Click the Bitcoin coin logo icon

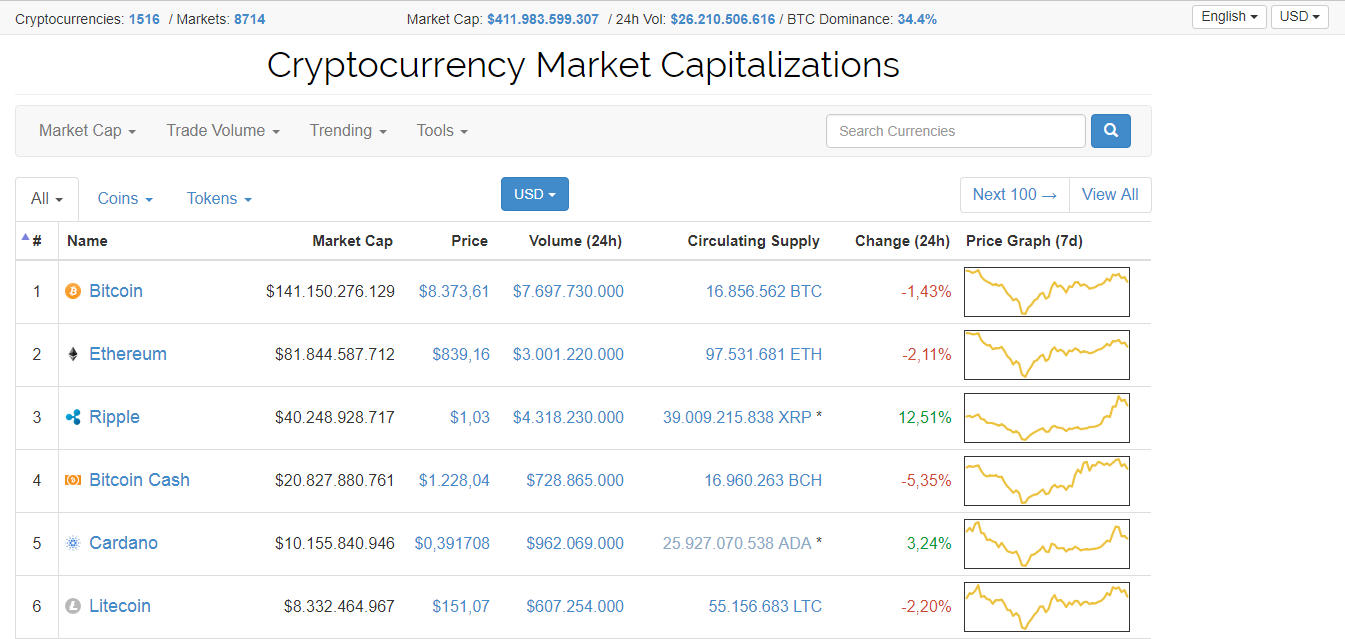click(72, 291)
